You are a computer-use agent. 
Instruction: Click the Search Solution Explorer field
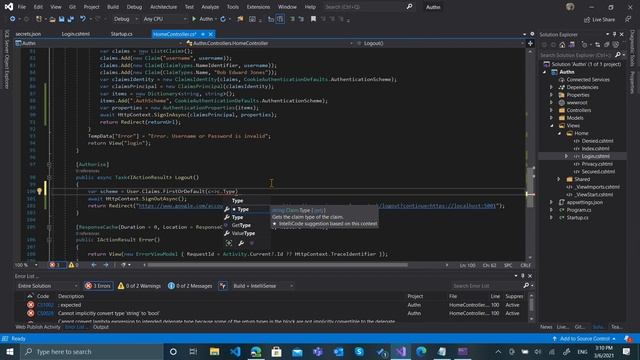click(576, 55)
